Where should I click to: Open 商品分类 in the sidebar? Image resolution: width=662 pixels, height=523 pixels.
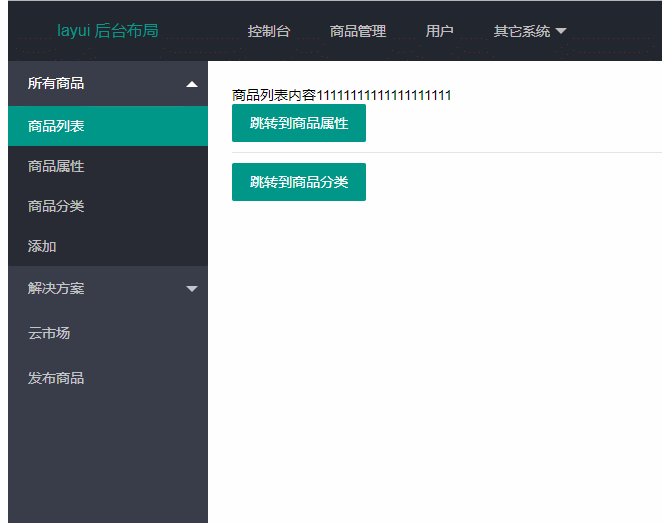coord(56,206)
